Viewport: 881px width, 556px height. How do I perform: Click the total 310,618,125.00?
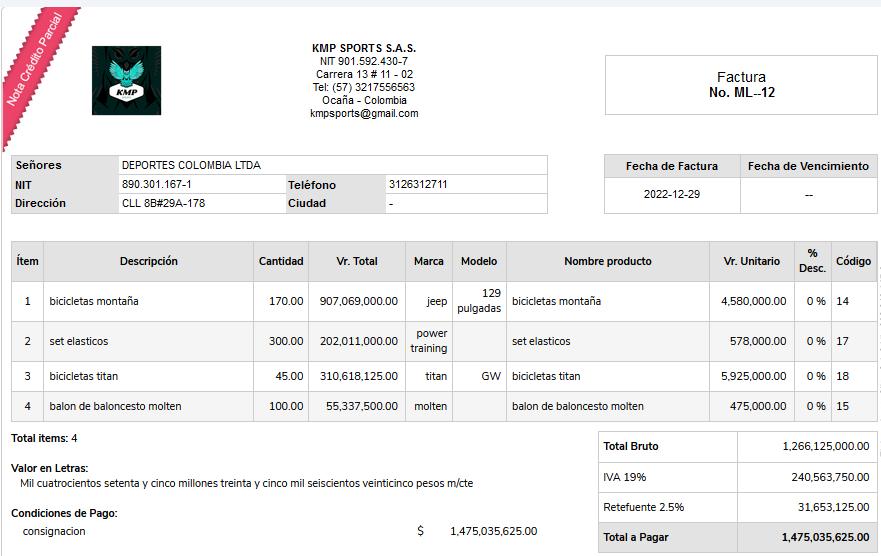click(358, 376)
